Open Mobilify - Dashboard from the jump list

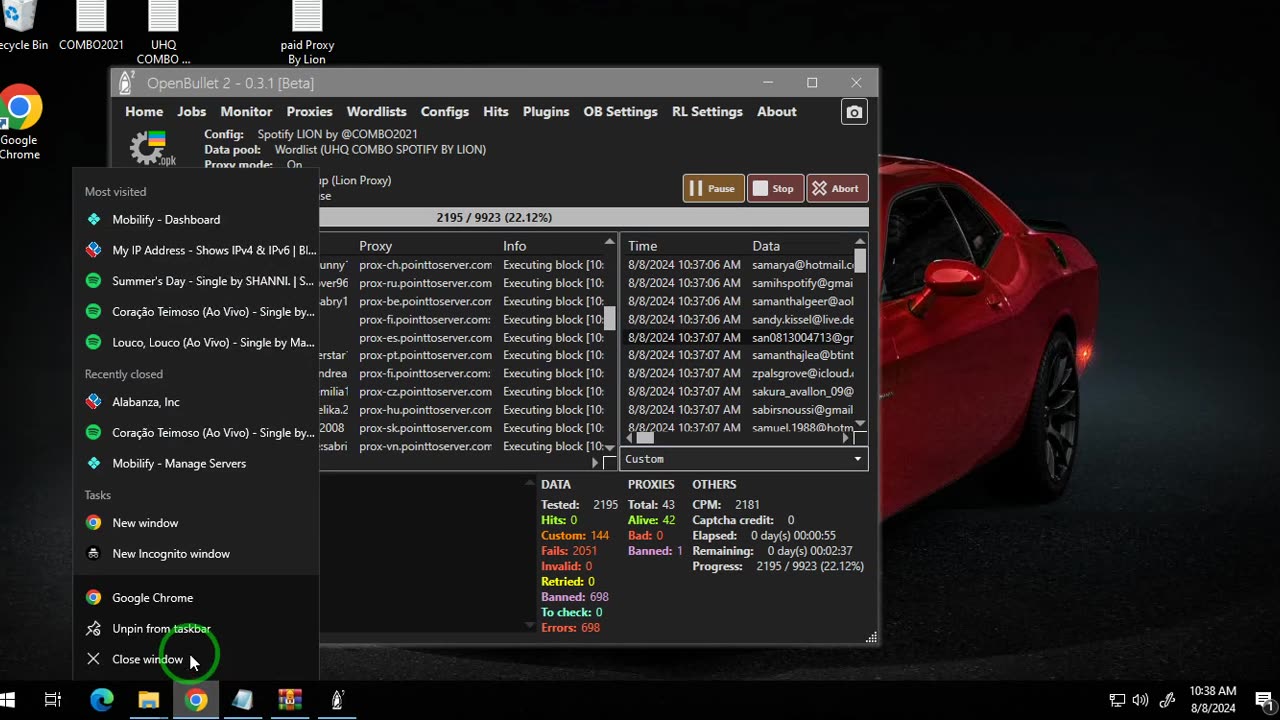(196, 219)
